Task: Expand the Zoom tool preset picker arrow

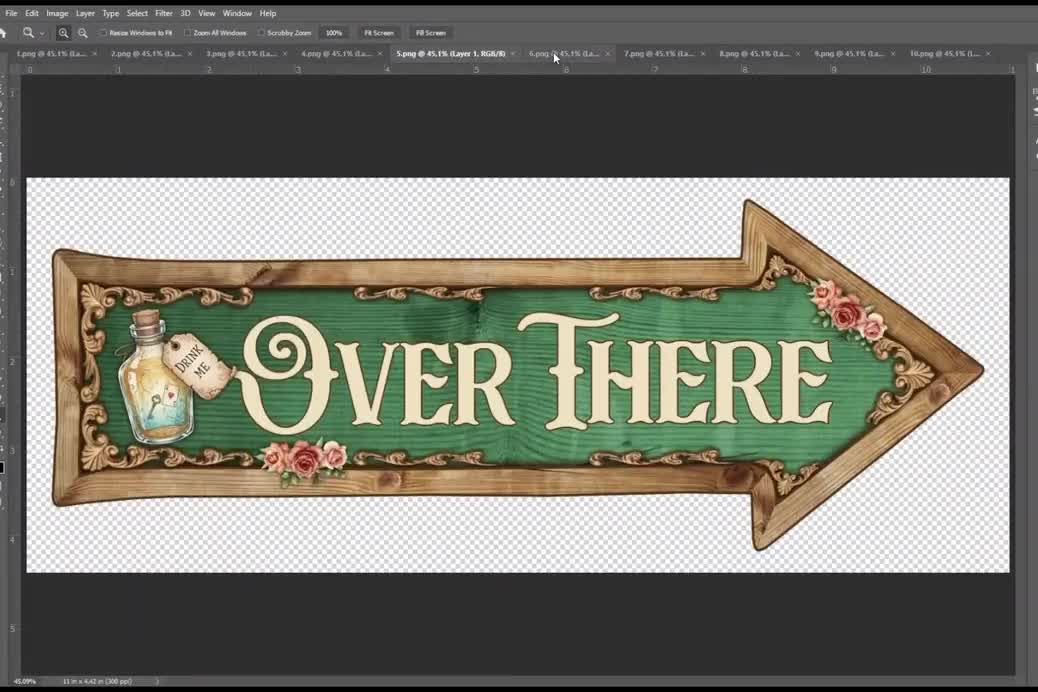Action: coord(42,33)
